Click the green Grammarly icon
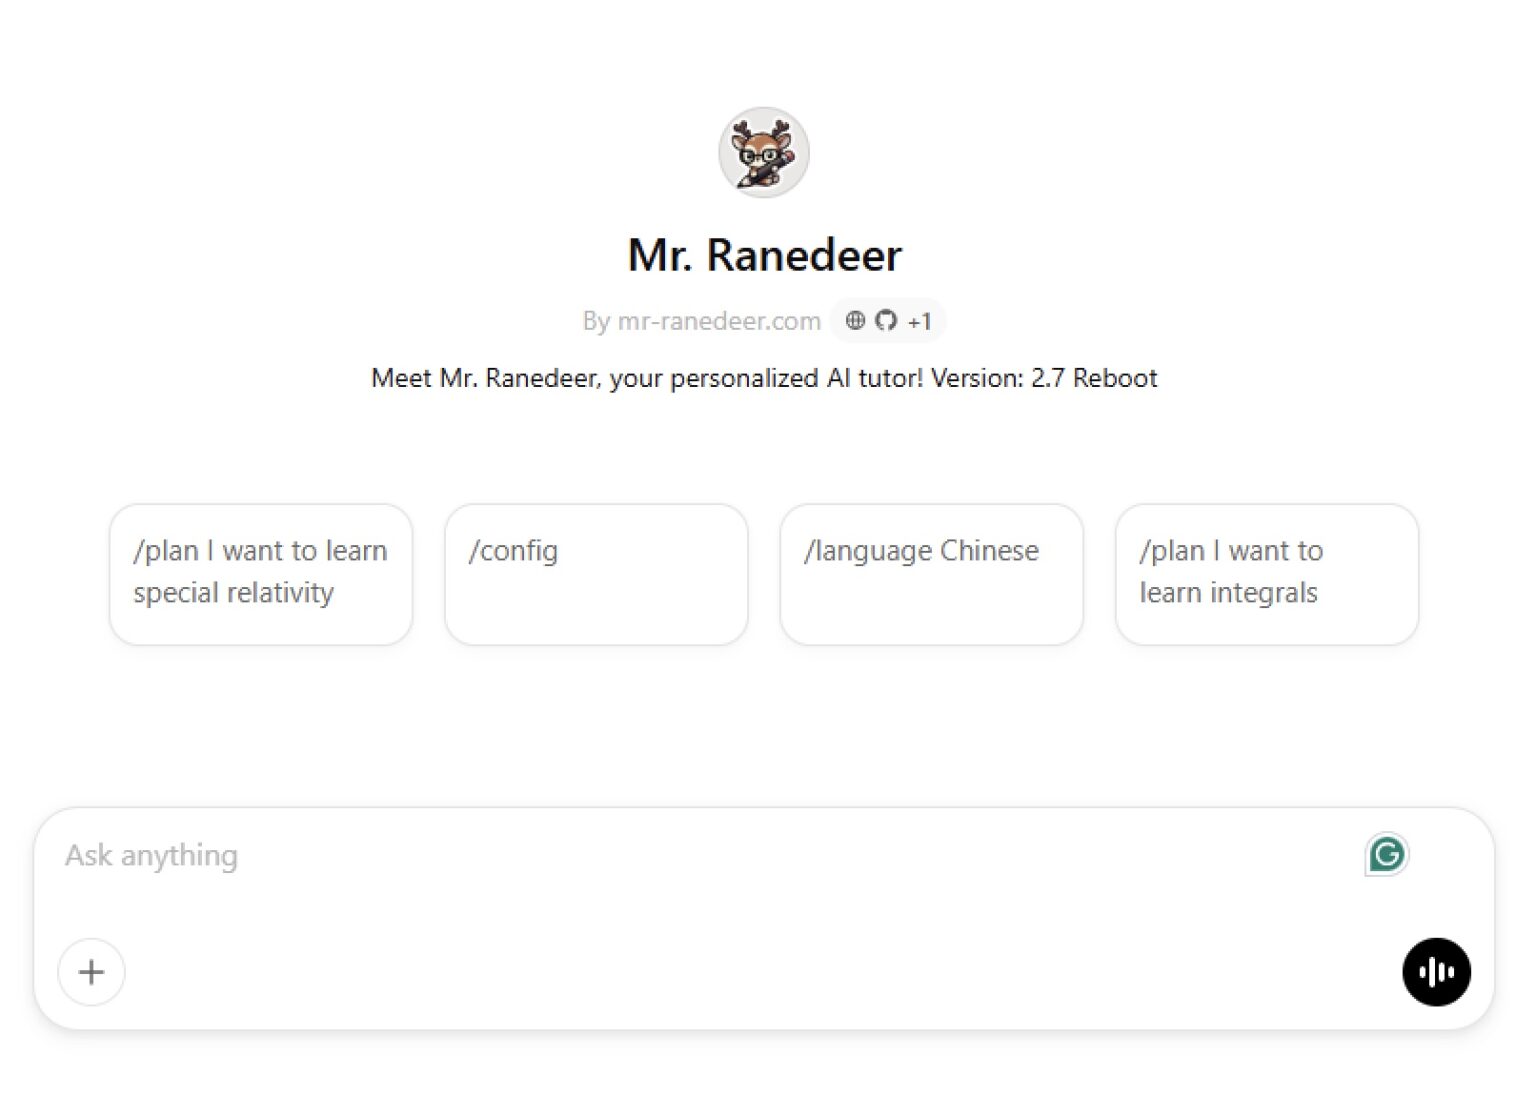The image size is (1536, 1117). tap(1386, 855)
